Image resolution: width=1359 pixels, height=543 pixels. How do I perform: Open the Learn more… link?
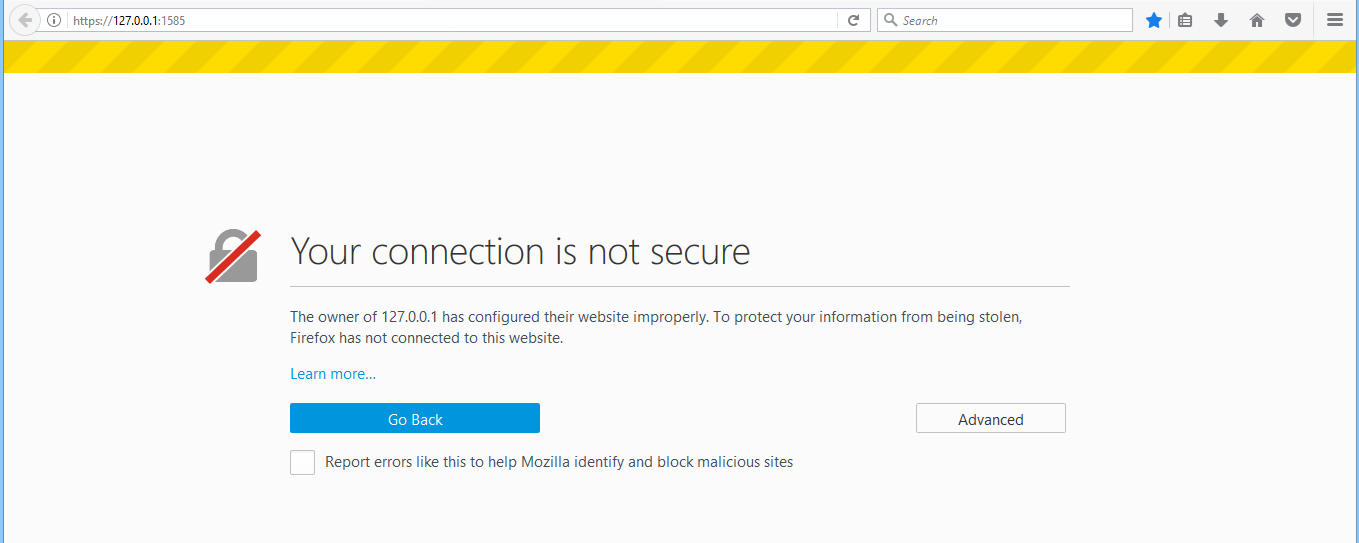(x=333, y=374)
